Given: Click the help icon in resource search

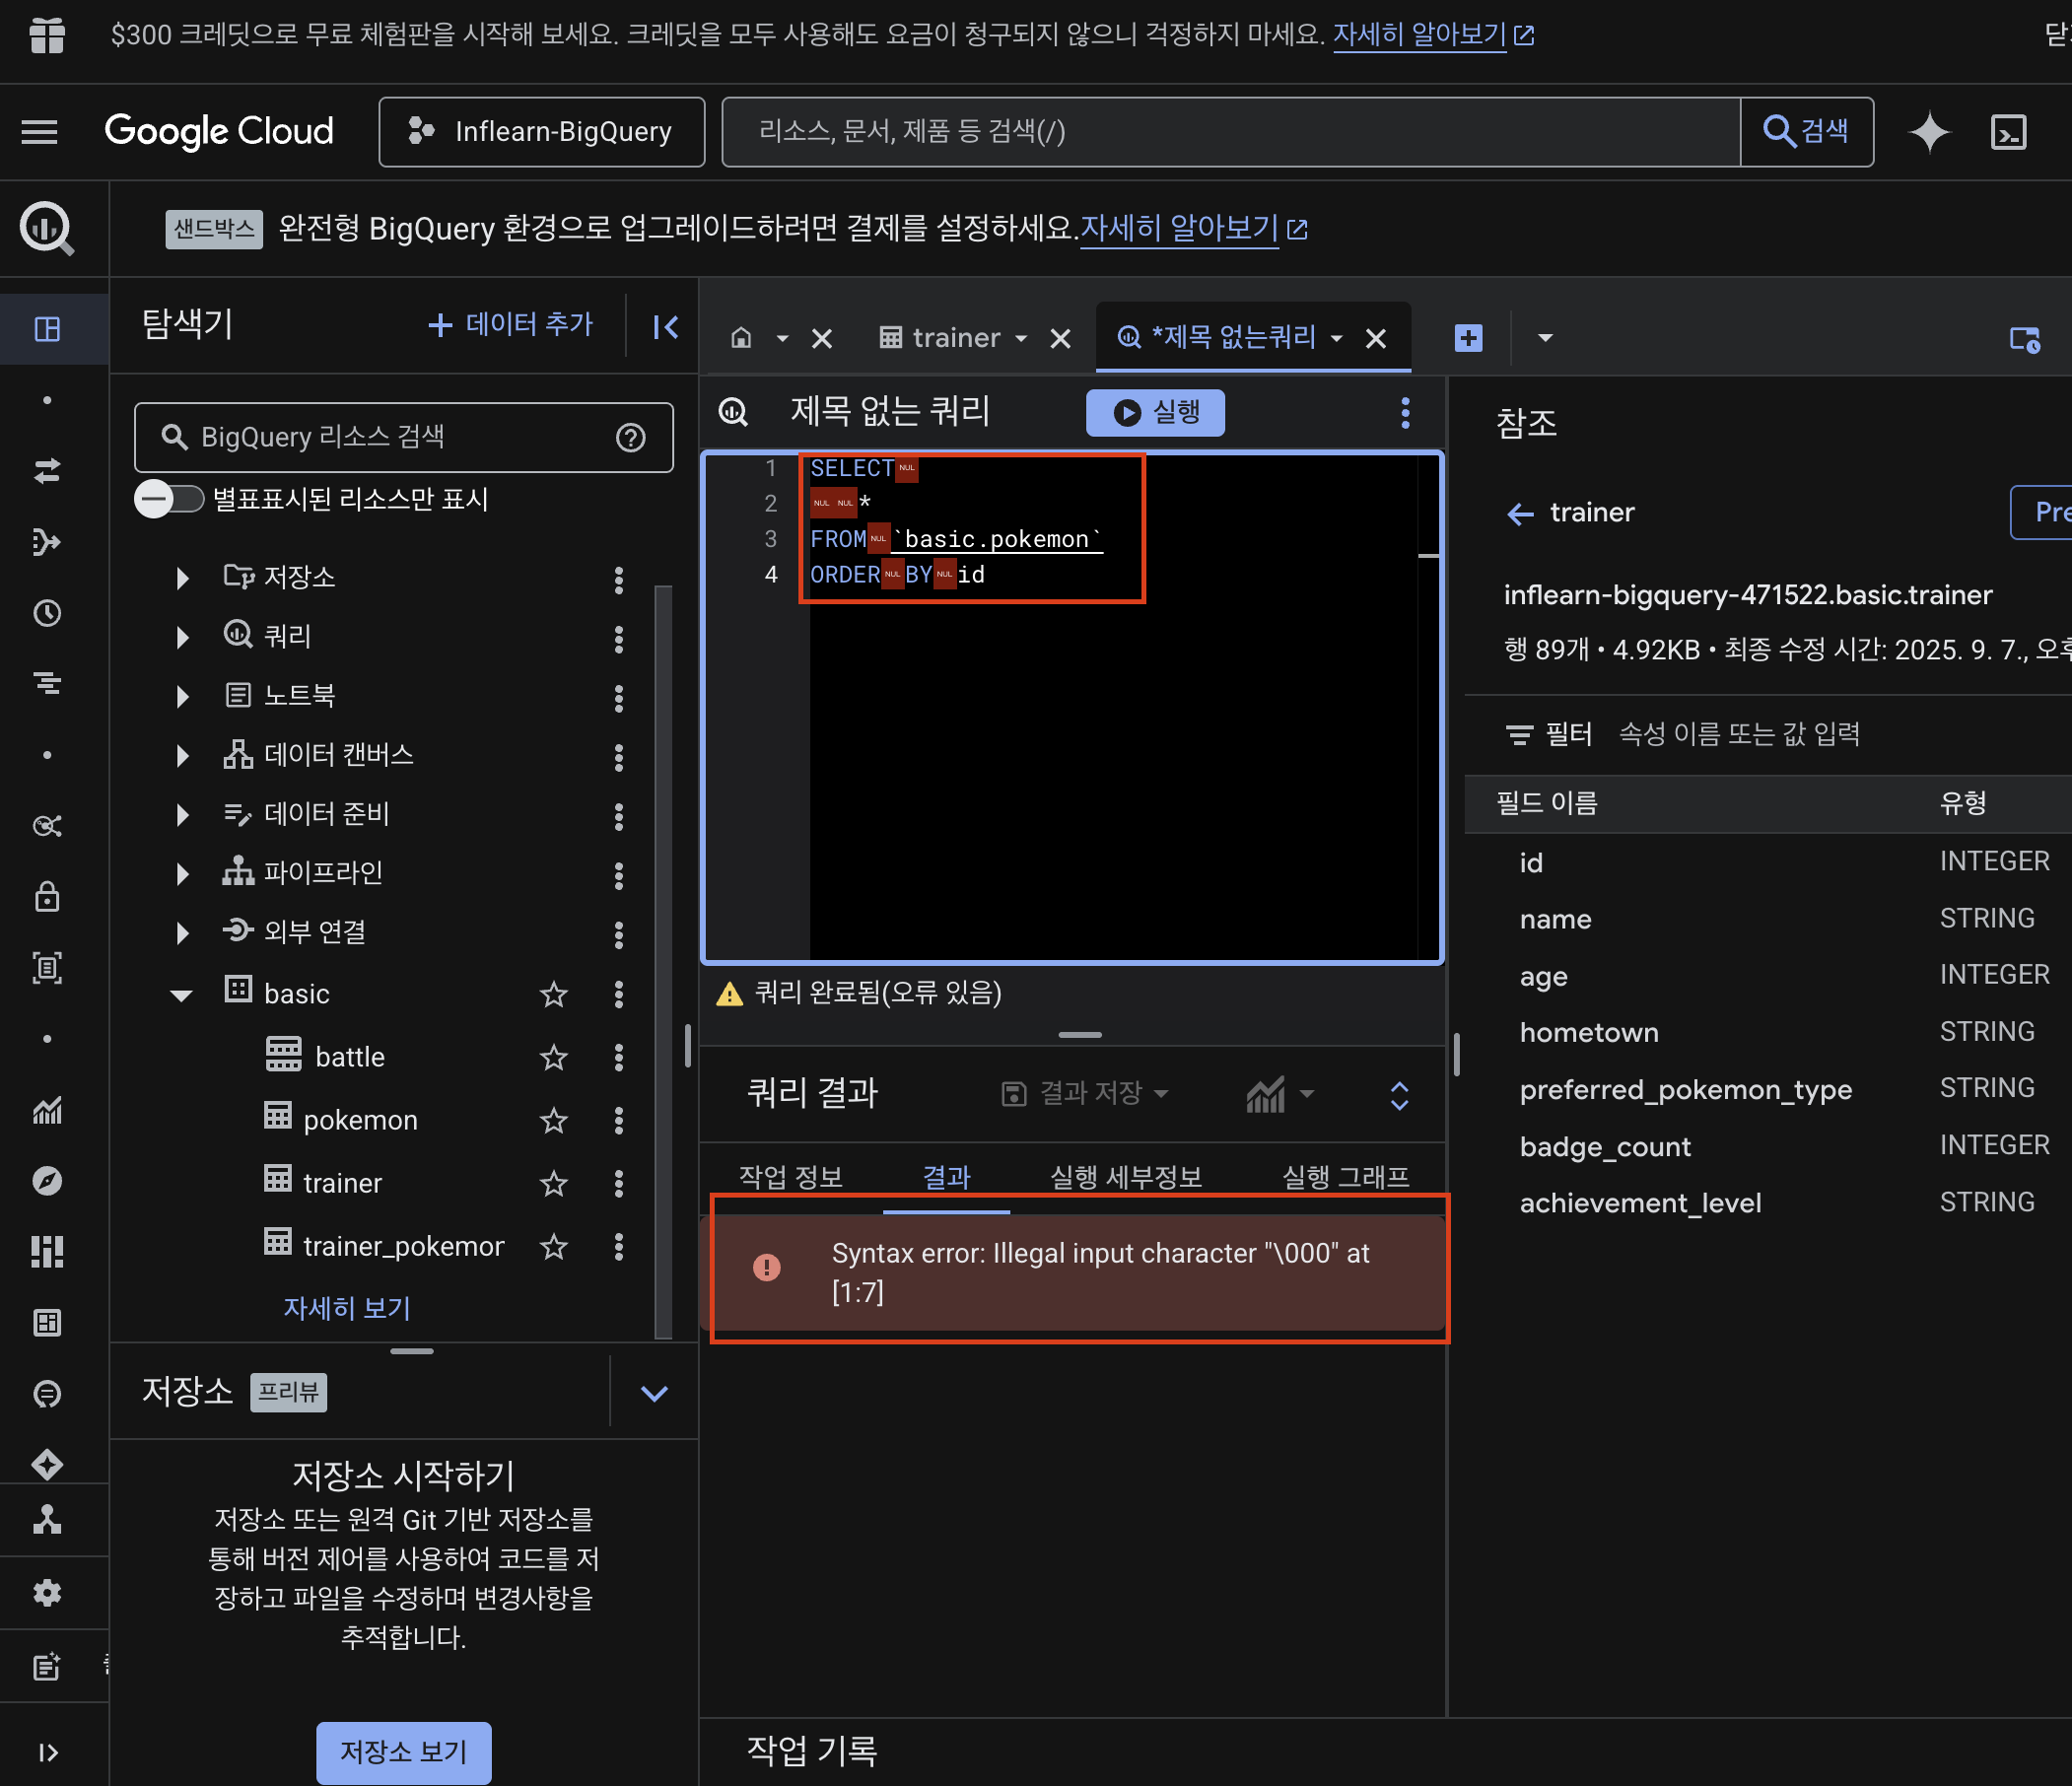Looking at the screenshot, I should [631, 437].
